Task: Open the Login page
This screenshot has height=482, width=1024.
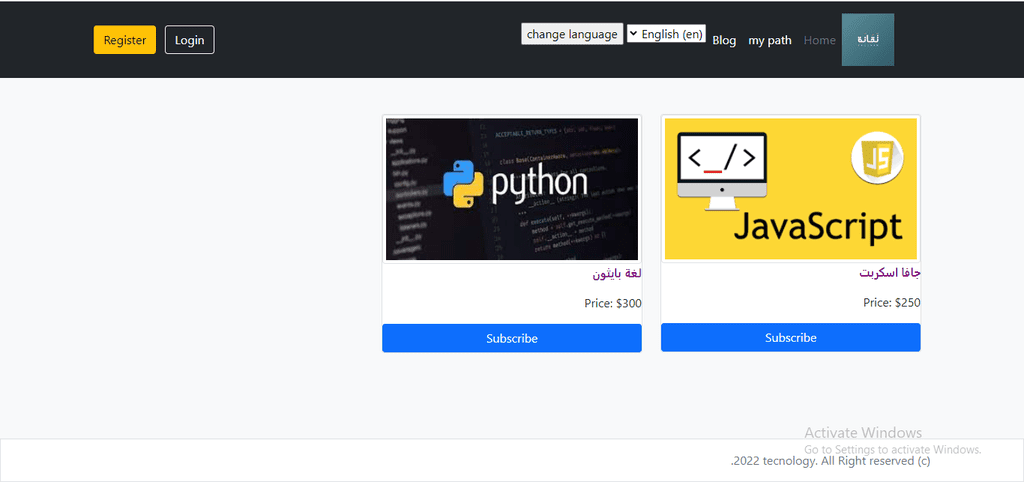Action: pos(189,40)
